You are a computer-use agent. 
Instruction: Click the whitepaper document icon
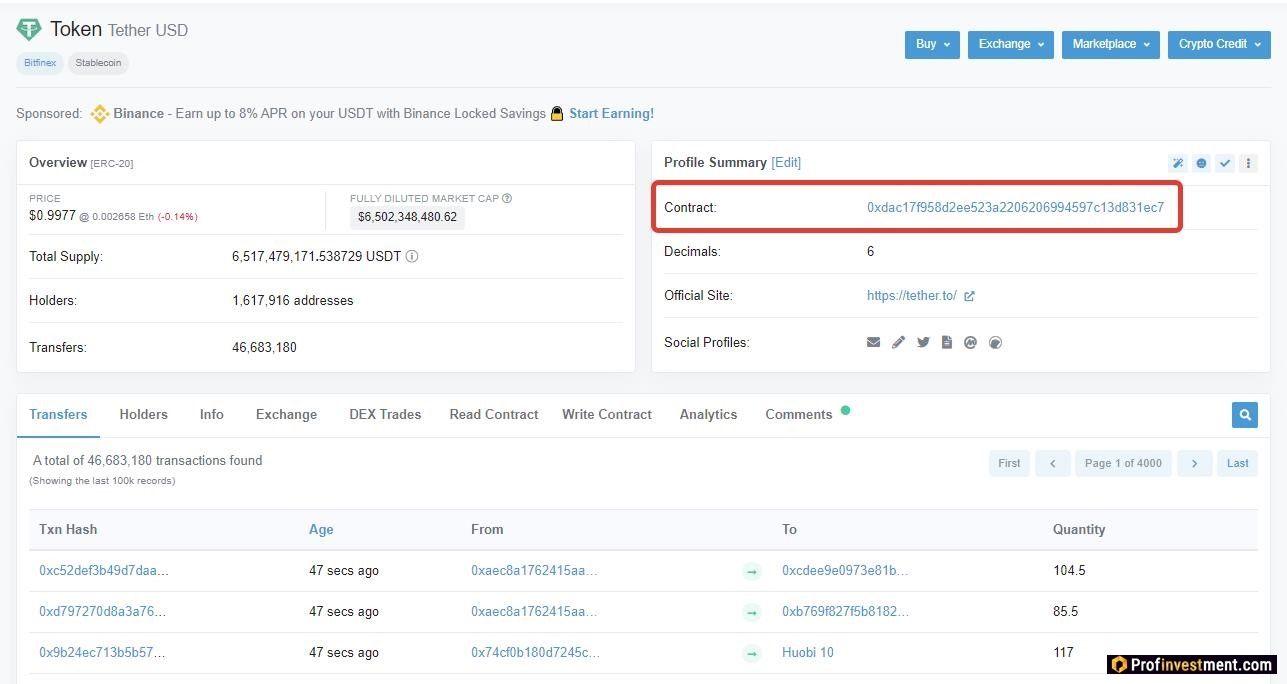(947, 343)
